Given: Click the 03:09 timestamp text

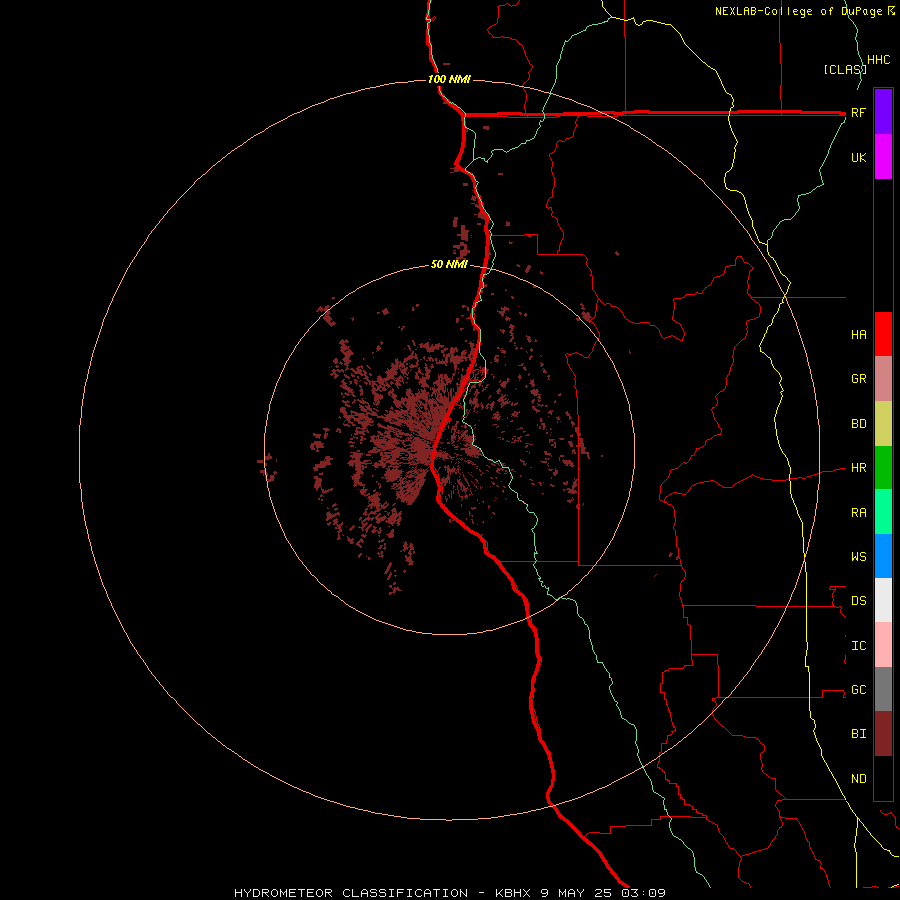Looking at the screenshot, I should (642, 893).
